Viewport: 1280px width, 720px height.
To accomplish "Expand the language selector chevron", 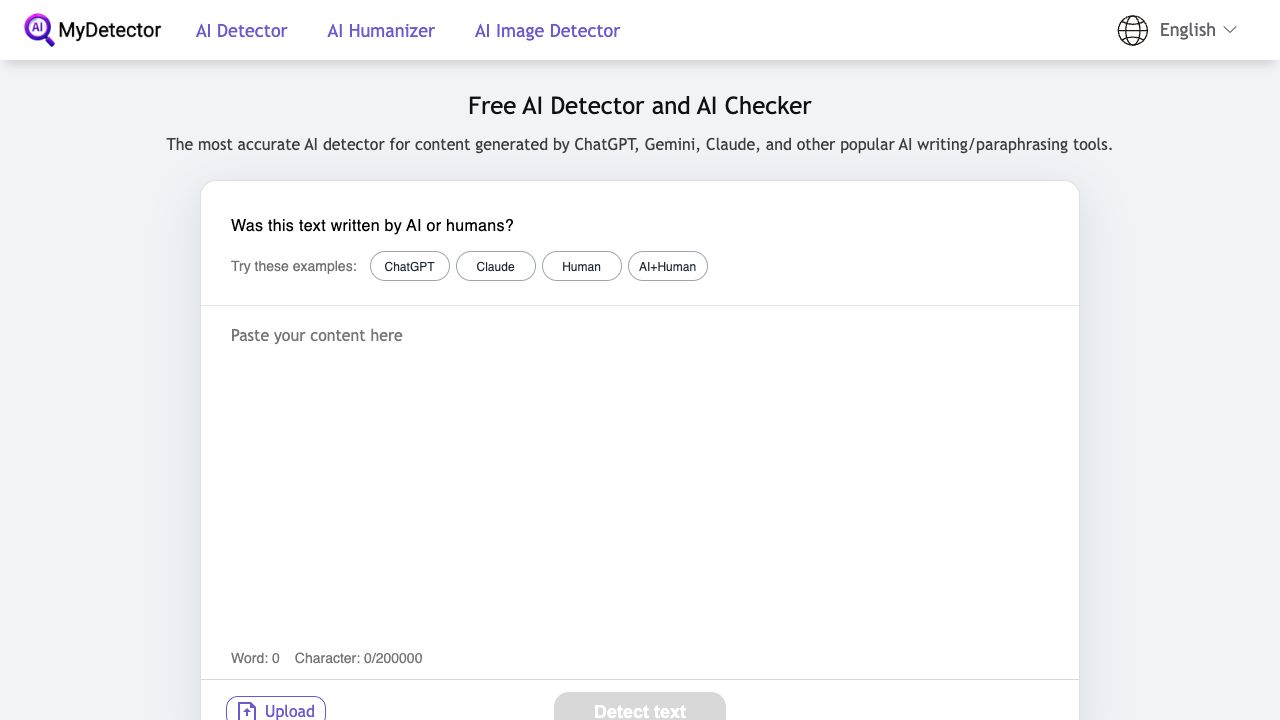I will tap(1232, 31).
